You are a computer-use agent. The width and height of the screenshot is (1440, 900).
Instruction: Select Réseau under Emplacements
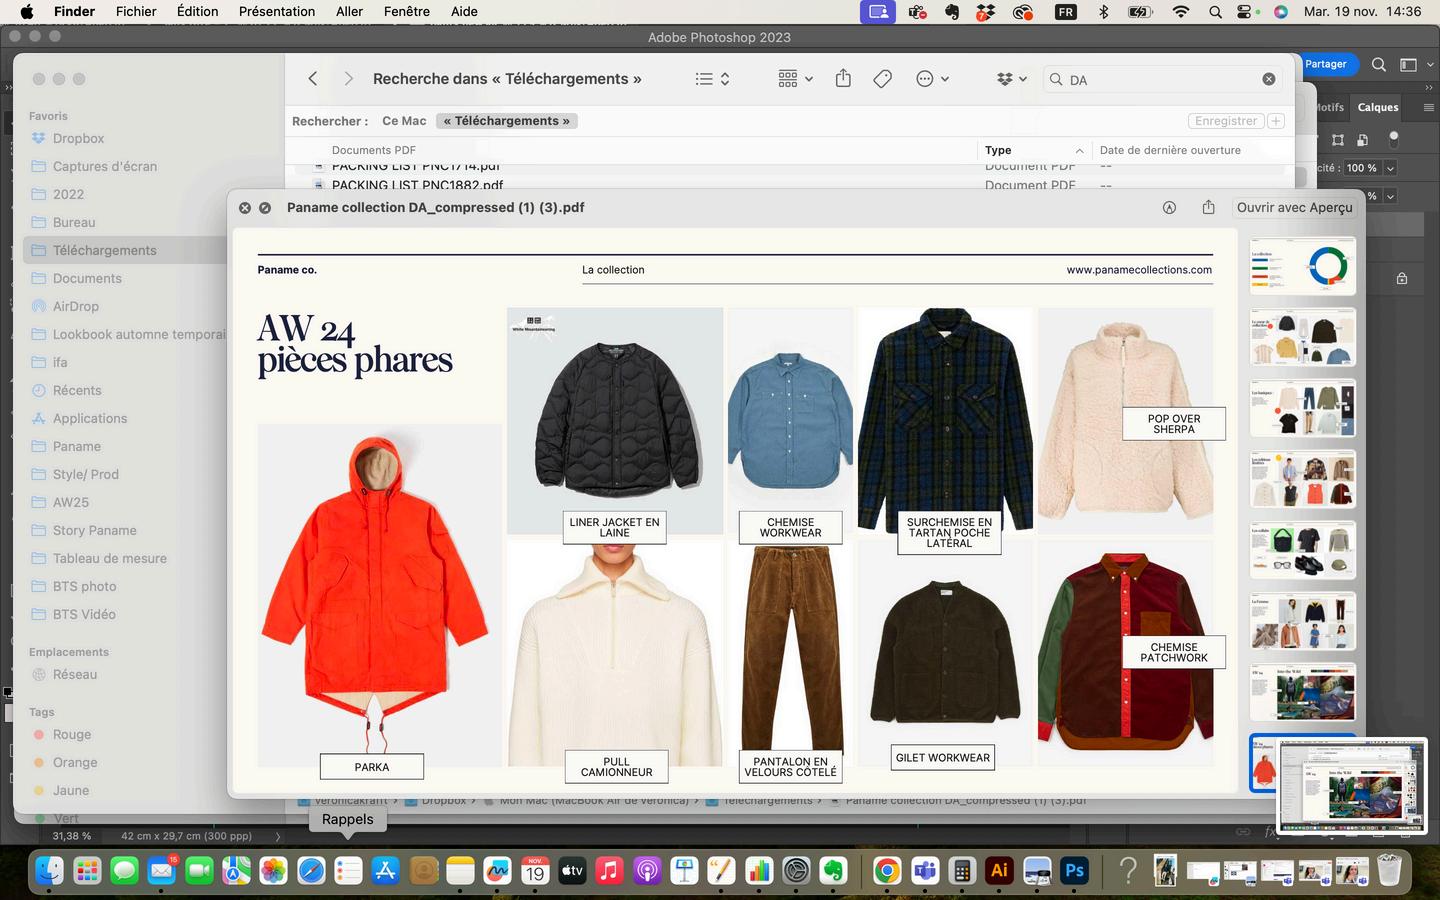75,675
